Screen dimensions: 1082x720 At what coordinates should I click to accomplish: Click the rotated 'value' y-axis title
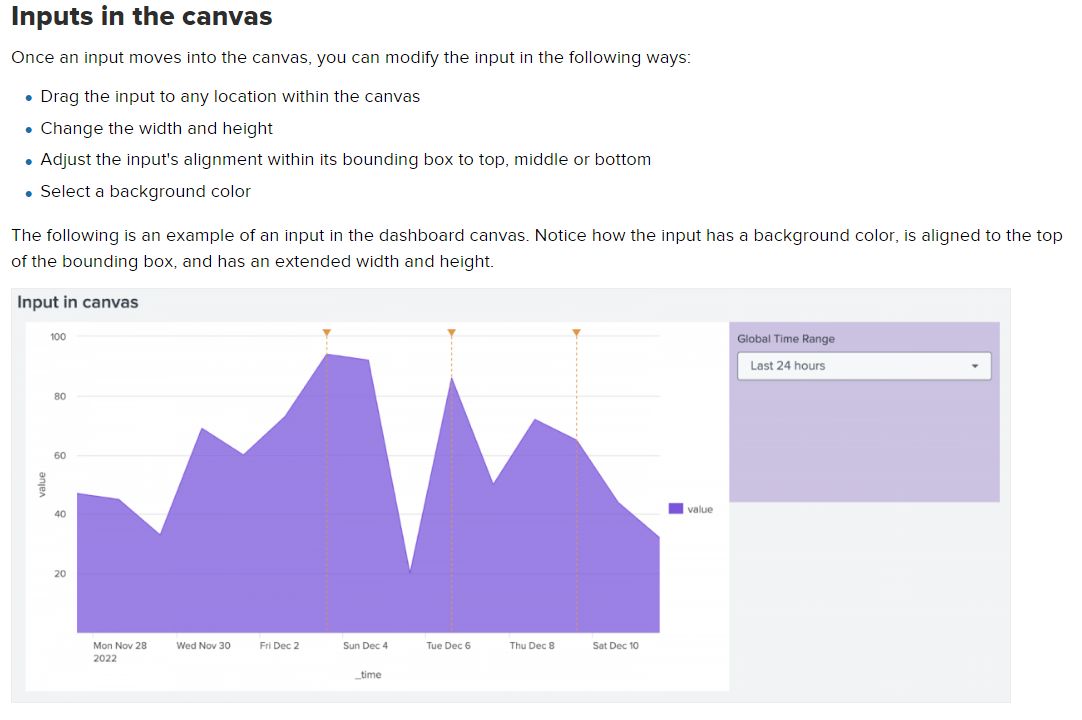(42, 484)
